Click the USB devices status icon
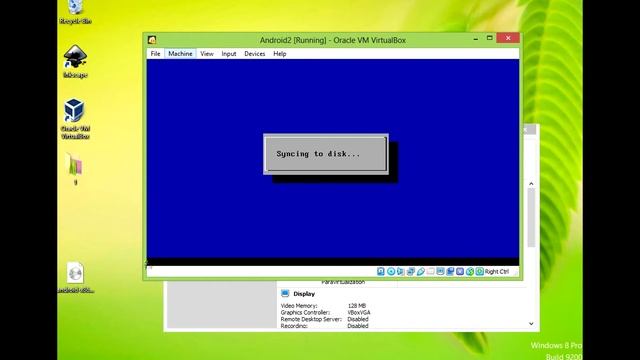Image resolution: width=640 pixels, height=360 pixels. [x=421, y=271]
